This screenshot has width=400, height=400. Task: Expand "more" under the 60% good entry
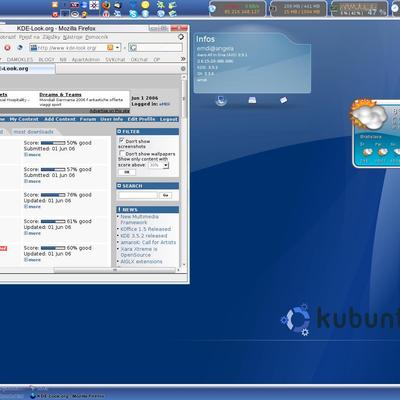click(x=32, y=260)
